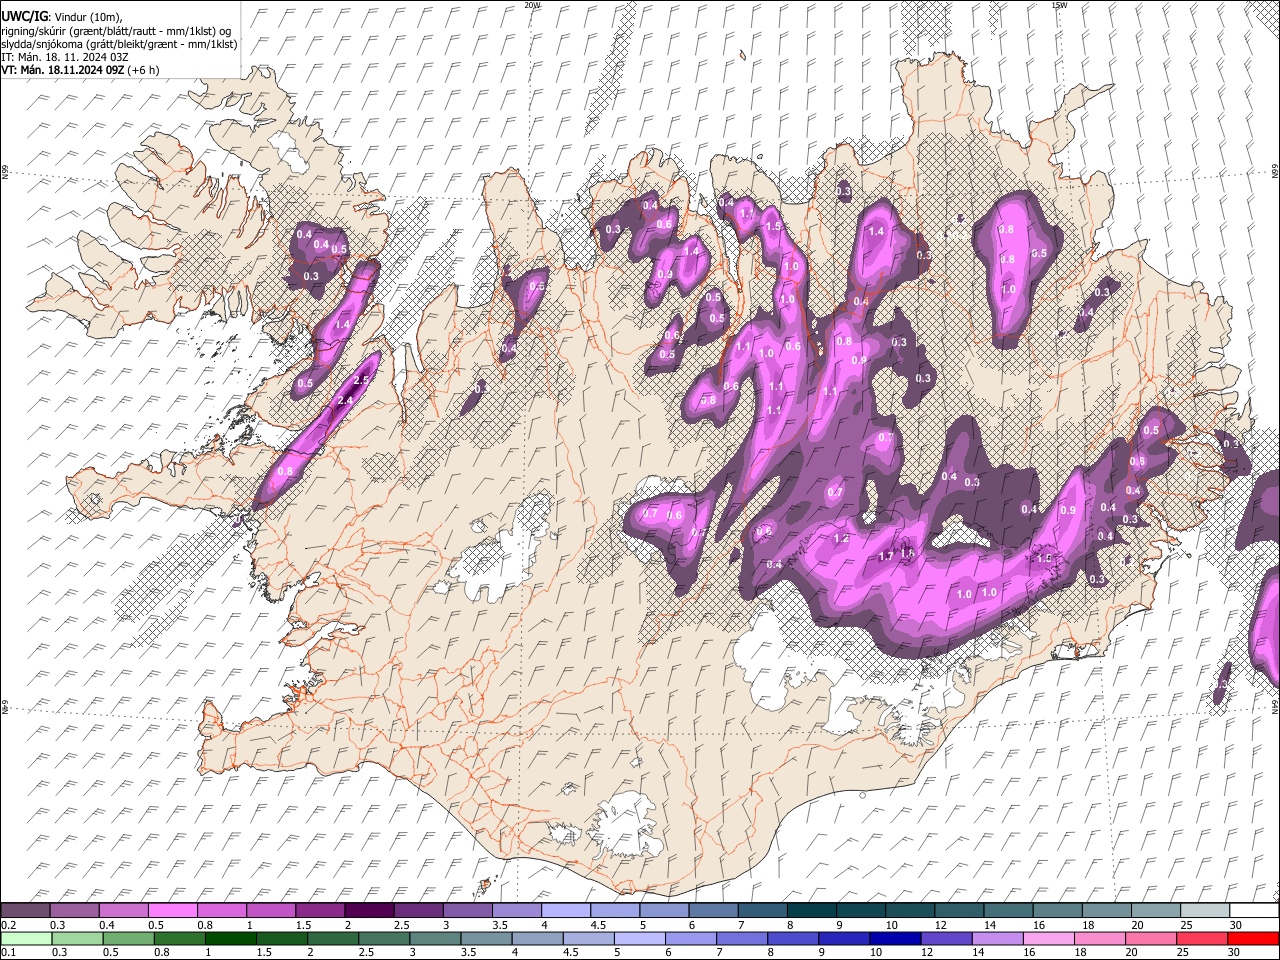This screenshot has width=1280, height=960.
Task: Click the '1.2' precipitation value on the map
Action: 841,539
